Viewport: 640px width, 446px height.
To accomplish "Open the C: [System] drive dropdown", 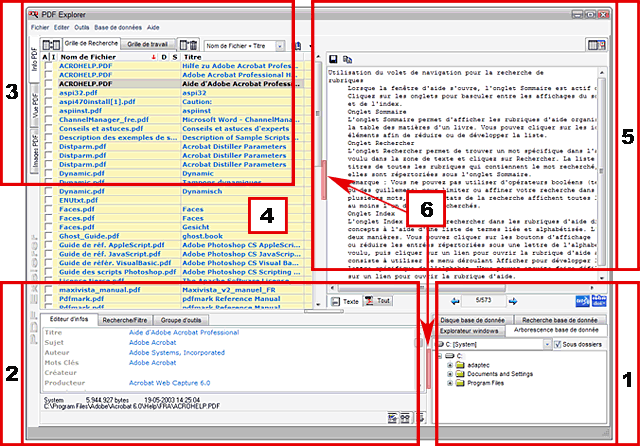I will tap(547, 344).
